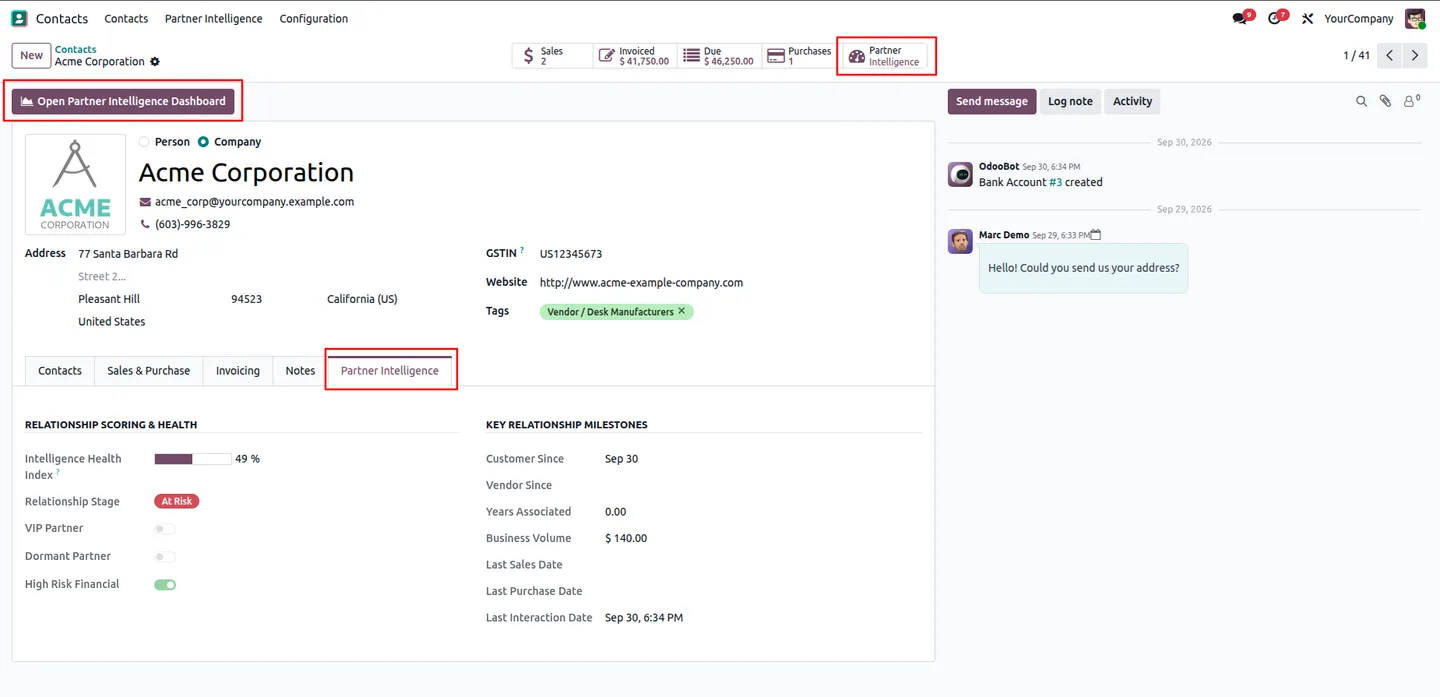Click the followers person icon
Image resolution: width=1440 pixels, height=697 pixels.
pos(1410,101)
